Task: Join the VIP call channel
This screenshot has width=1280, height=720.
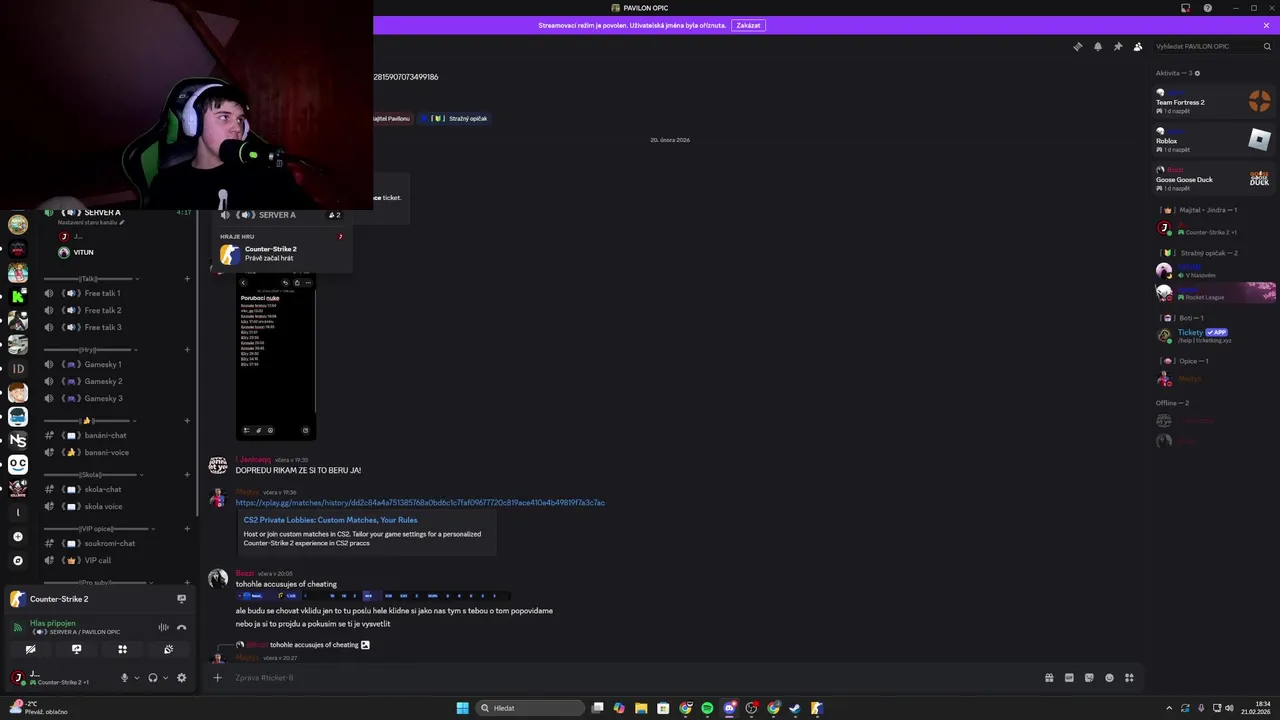Action: tap(118, 560)
